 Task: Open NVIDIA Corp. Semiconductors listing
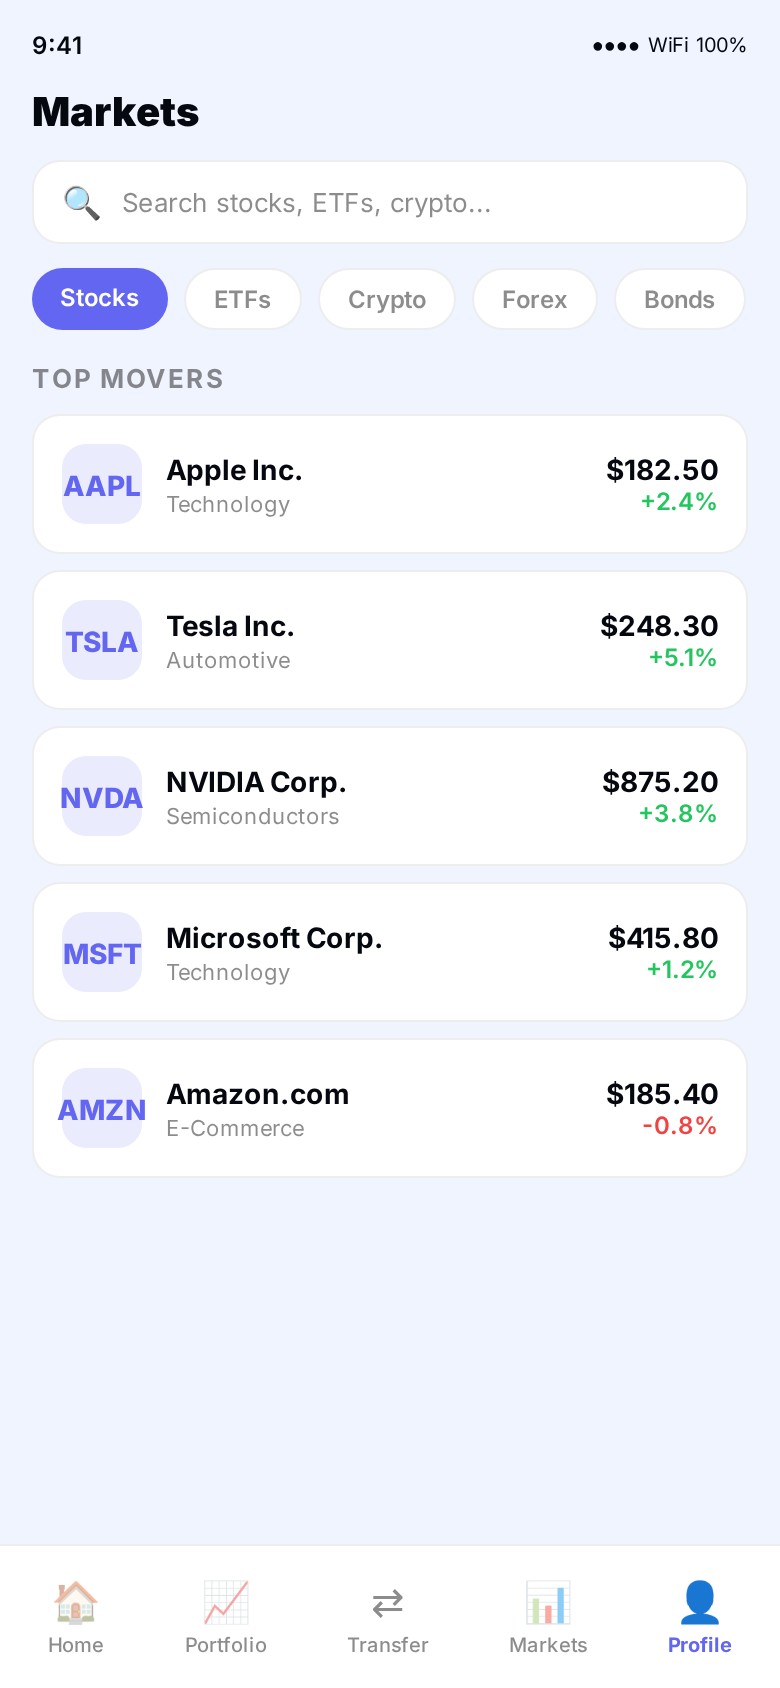click(390, 797)
